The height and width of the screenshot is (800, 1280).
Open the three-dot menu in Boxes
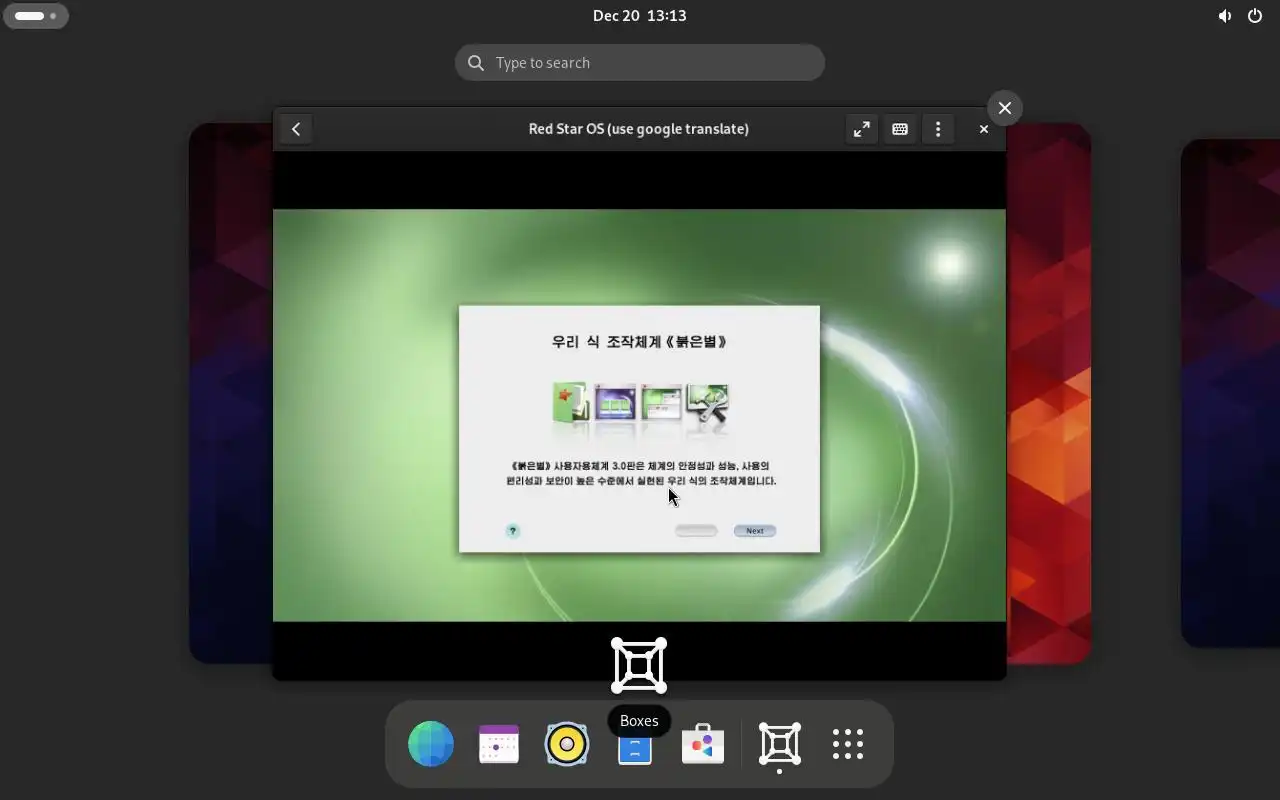tap(938, 129)
